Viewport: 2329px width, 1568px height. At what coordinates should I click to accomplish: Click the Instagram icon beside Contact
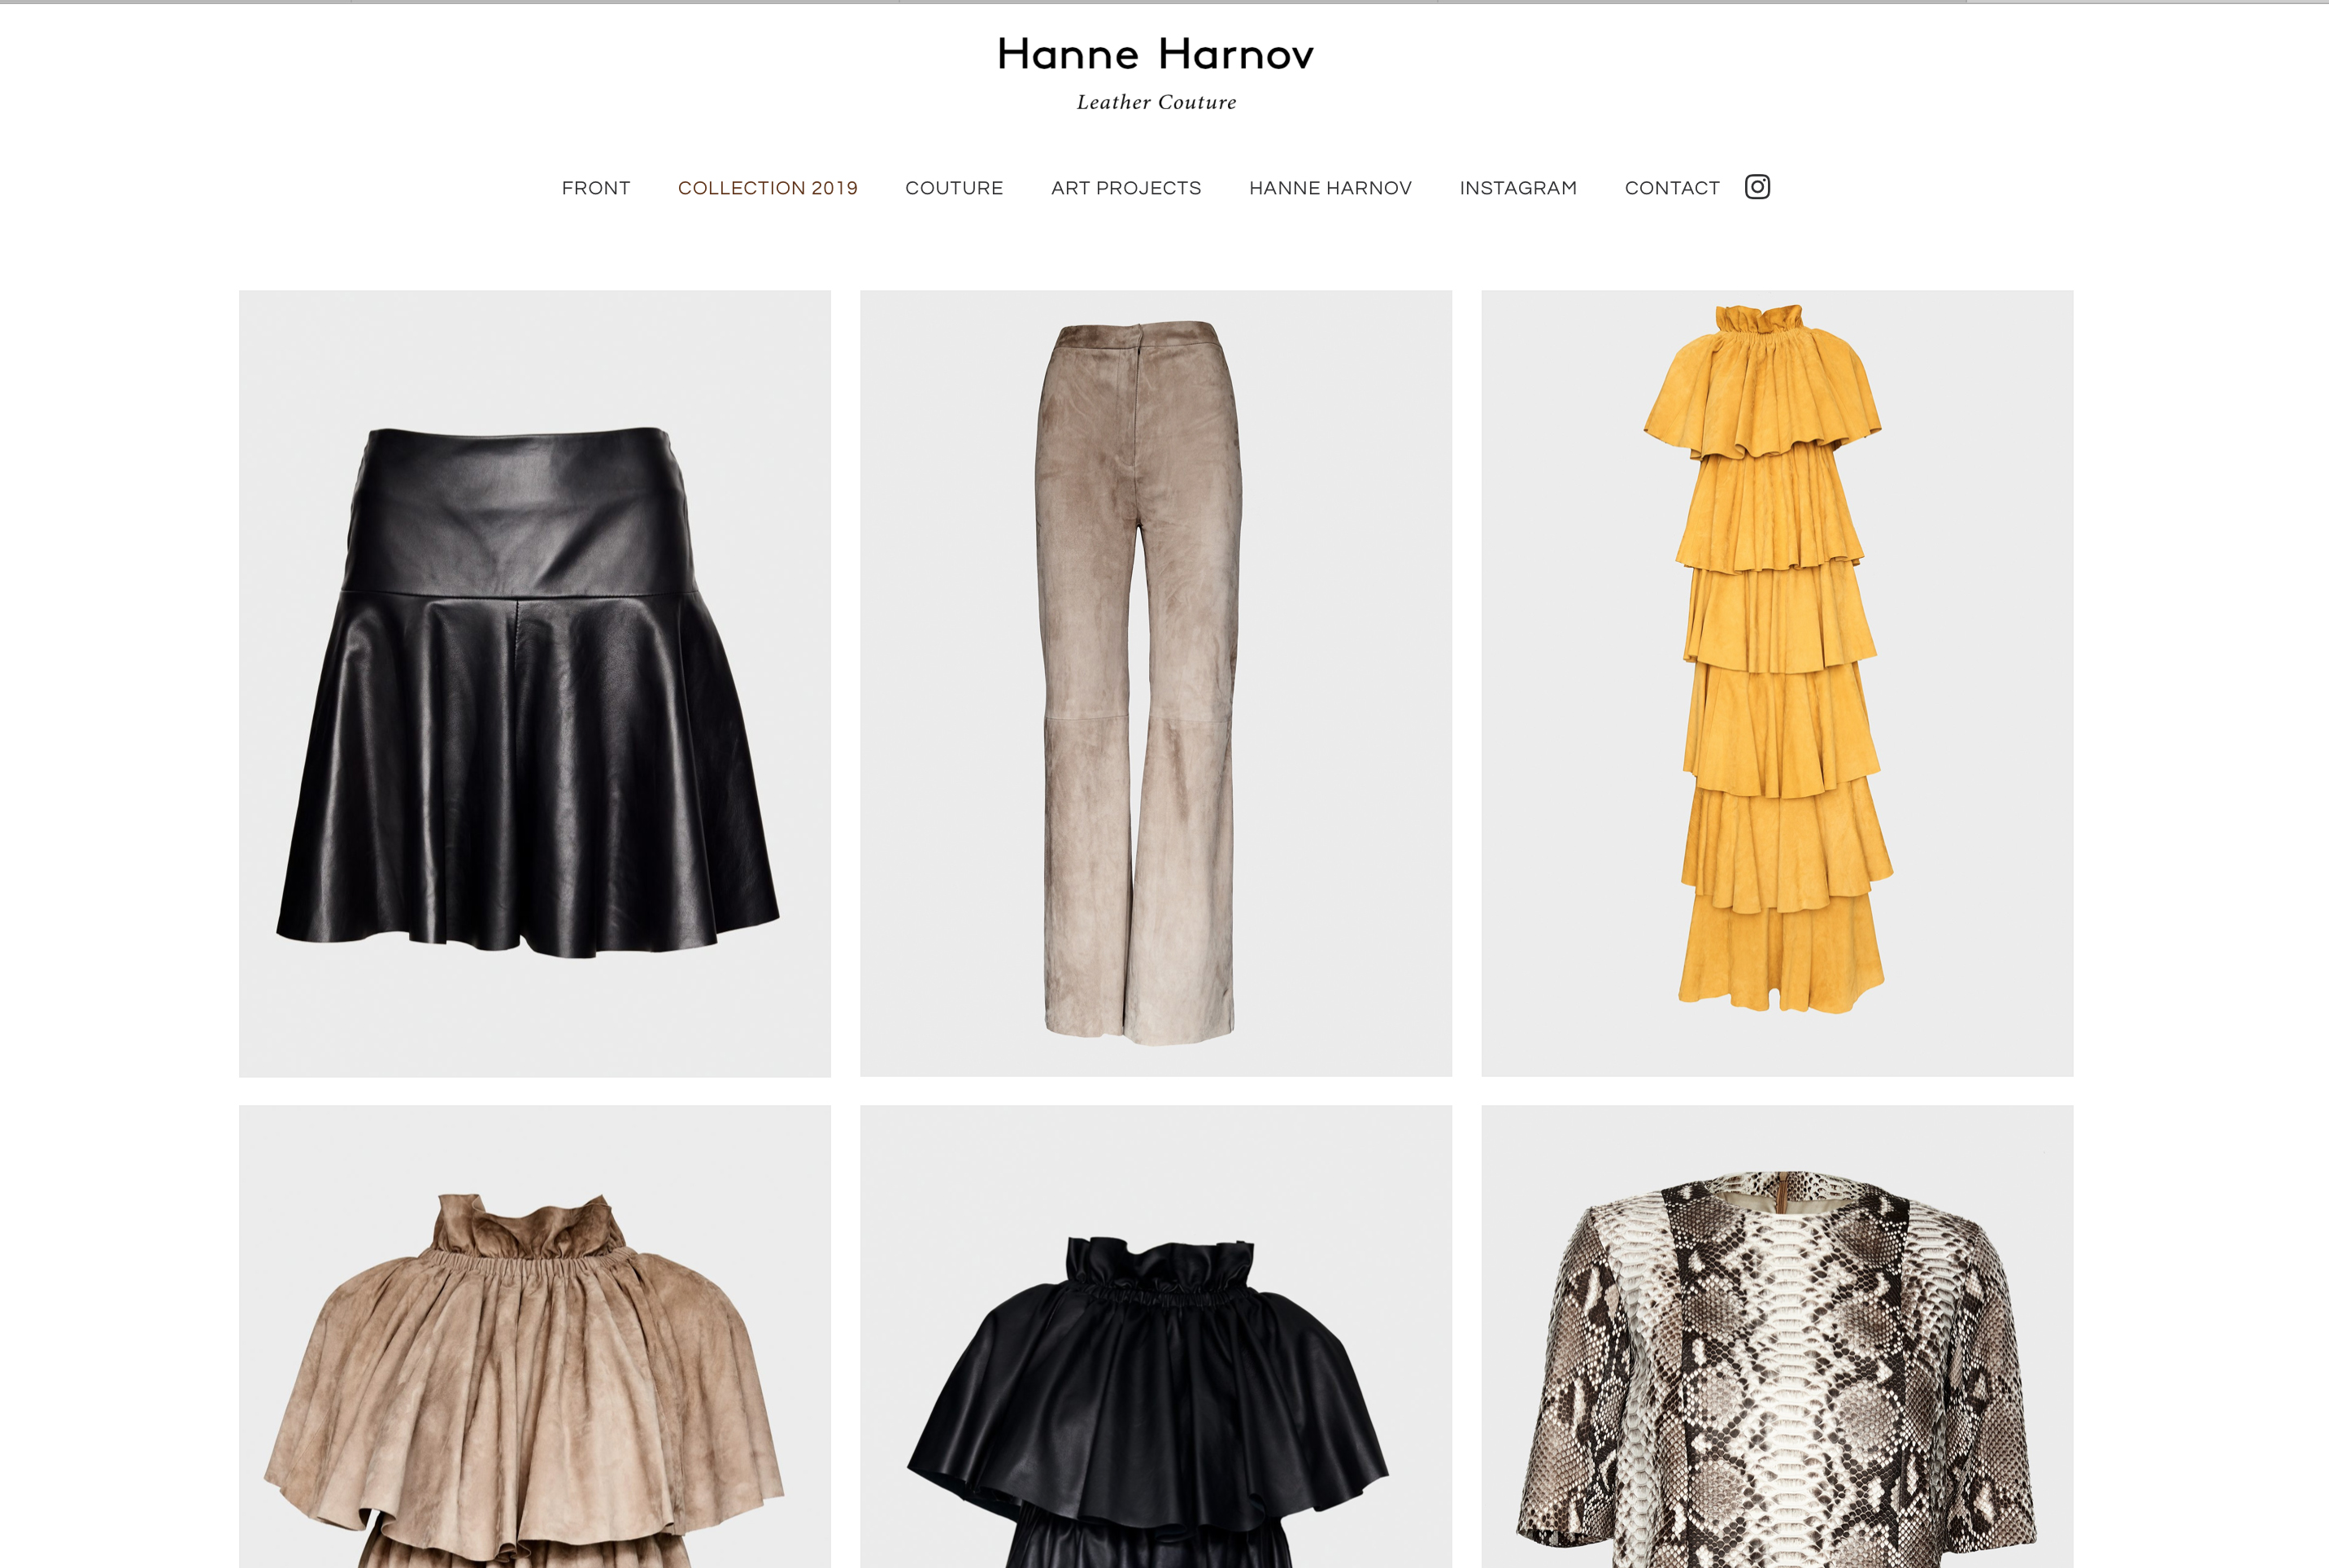click(x=1757, y=187)
